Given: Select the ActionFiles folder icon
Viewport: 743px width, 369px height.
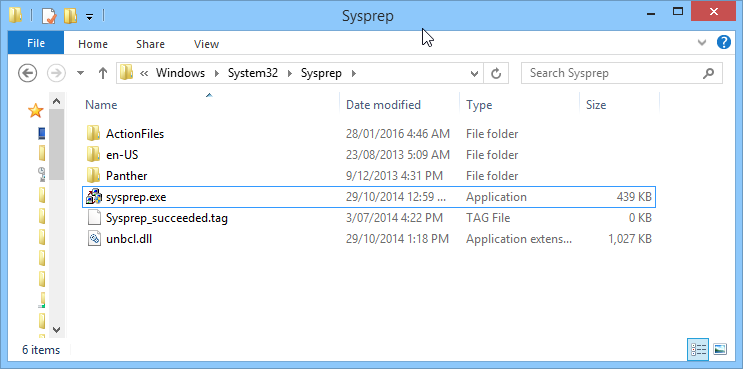Looking at the screenshot, I should tap(93, 134).
